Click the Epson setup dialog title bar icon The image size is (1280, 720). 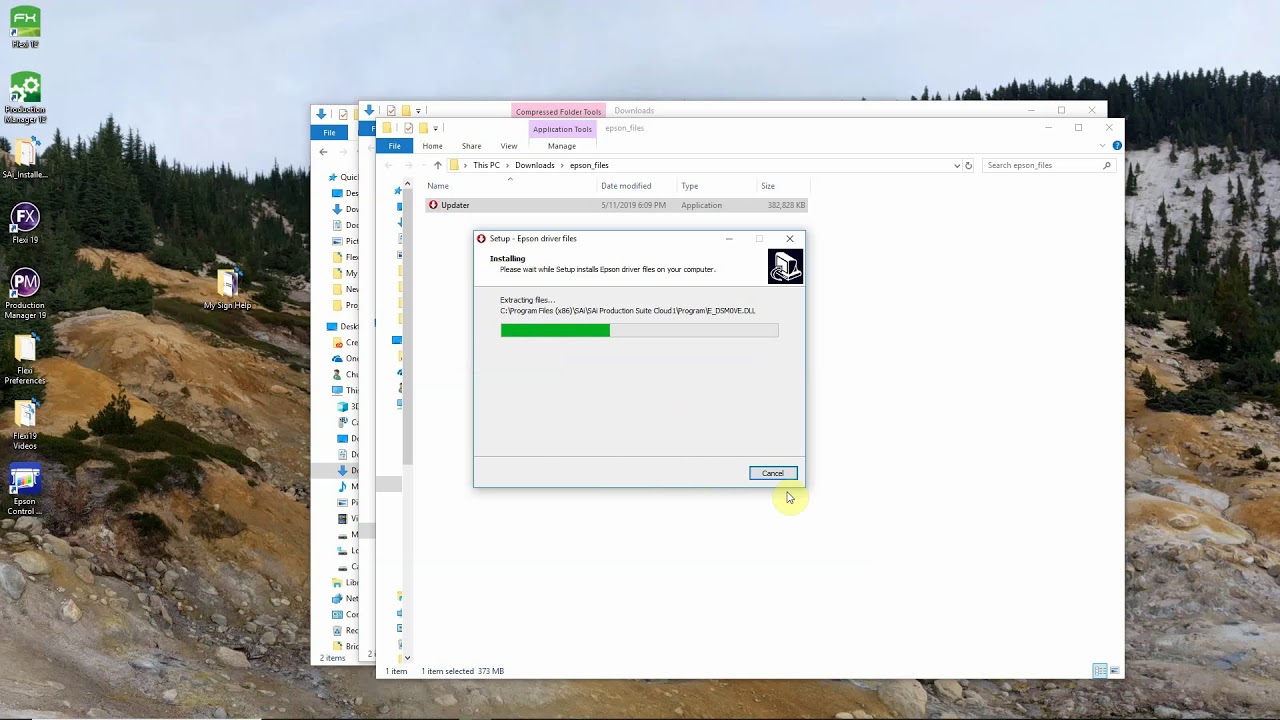481,239
